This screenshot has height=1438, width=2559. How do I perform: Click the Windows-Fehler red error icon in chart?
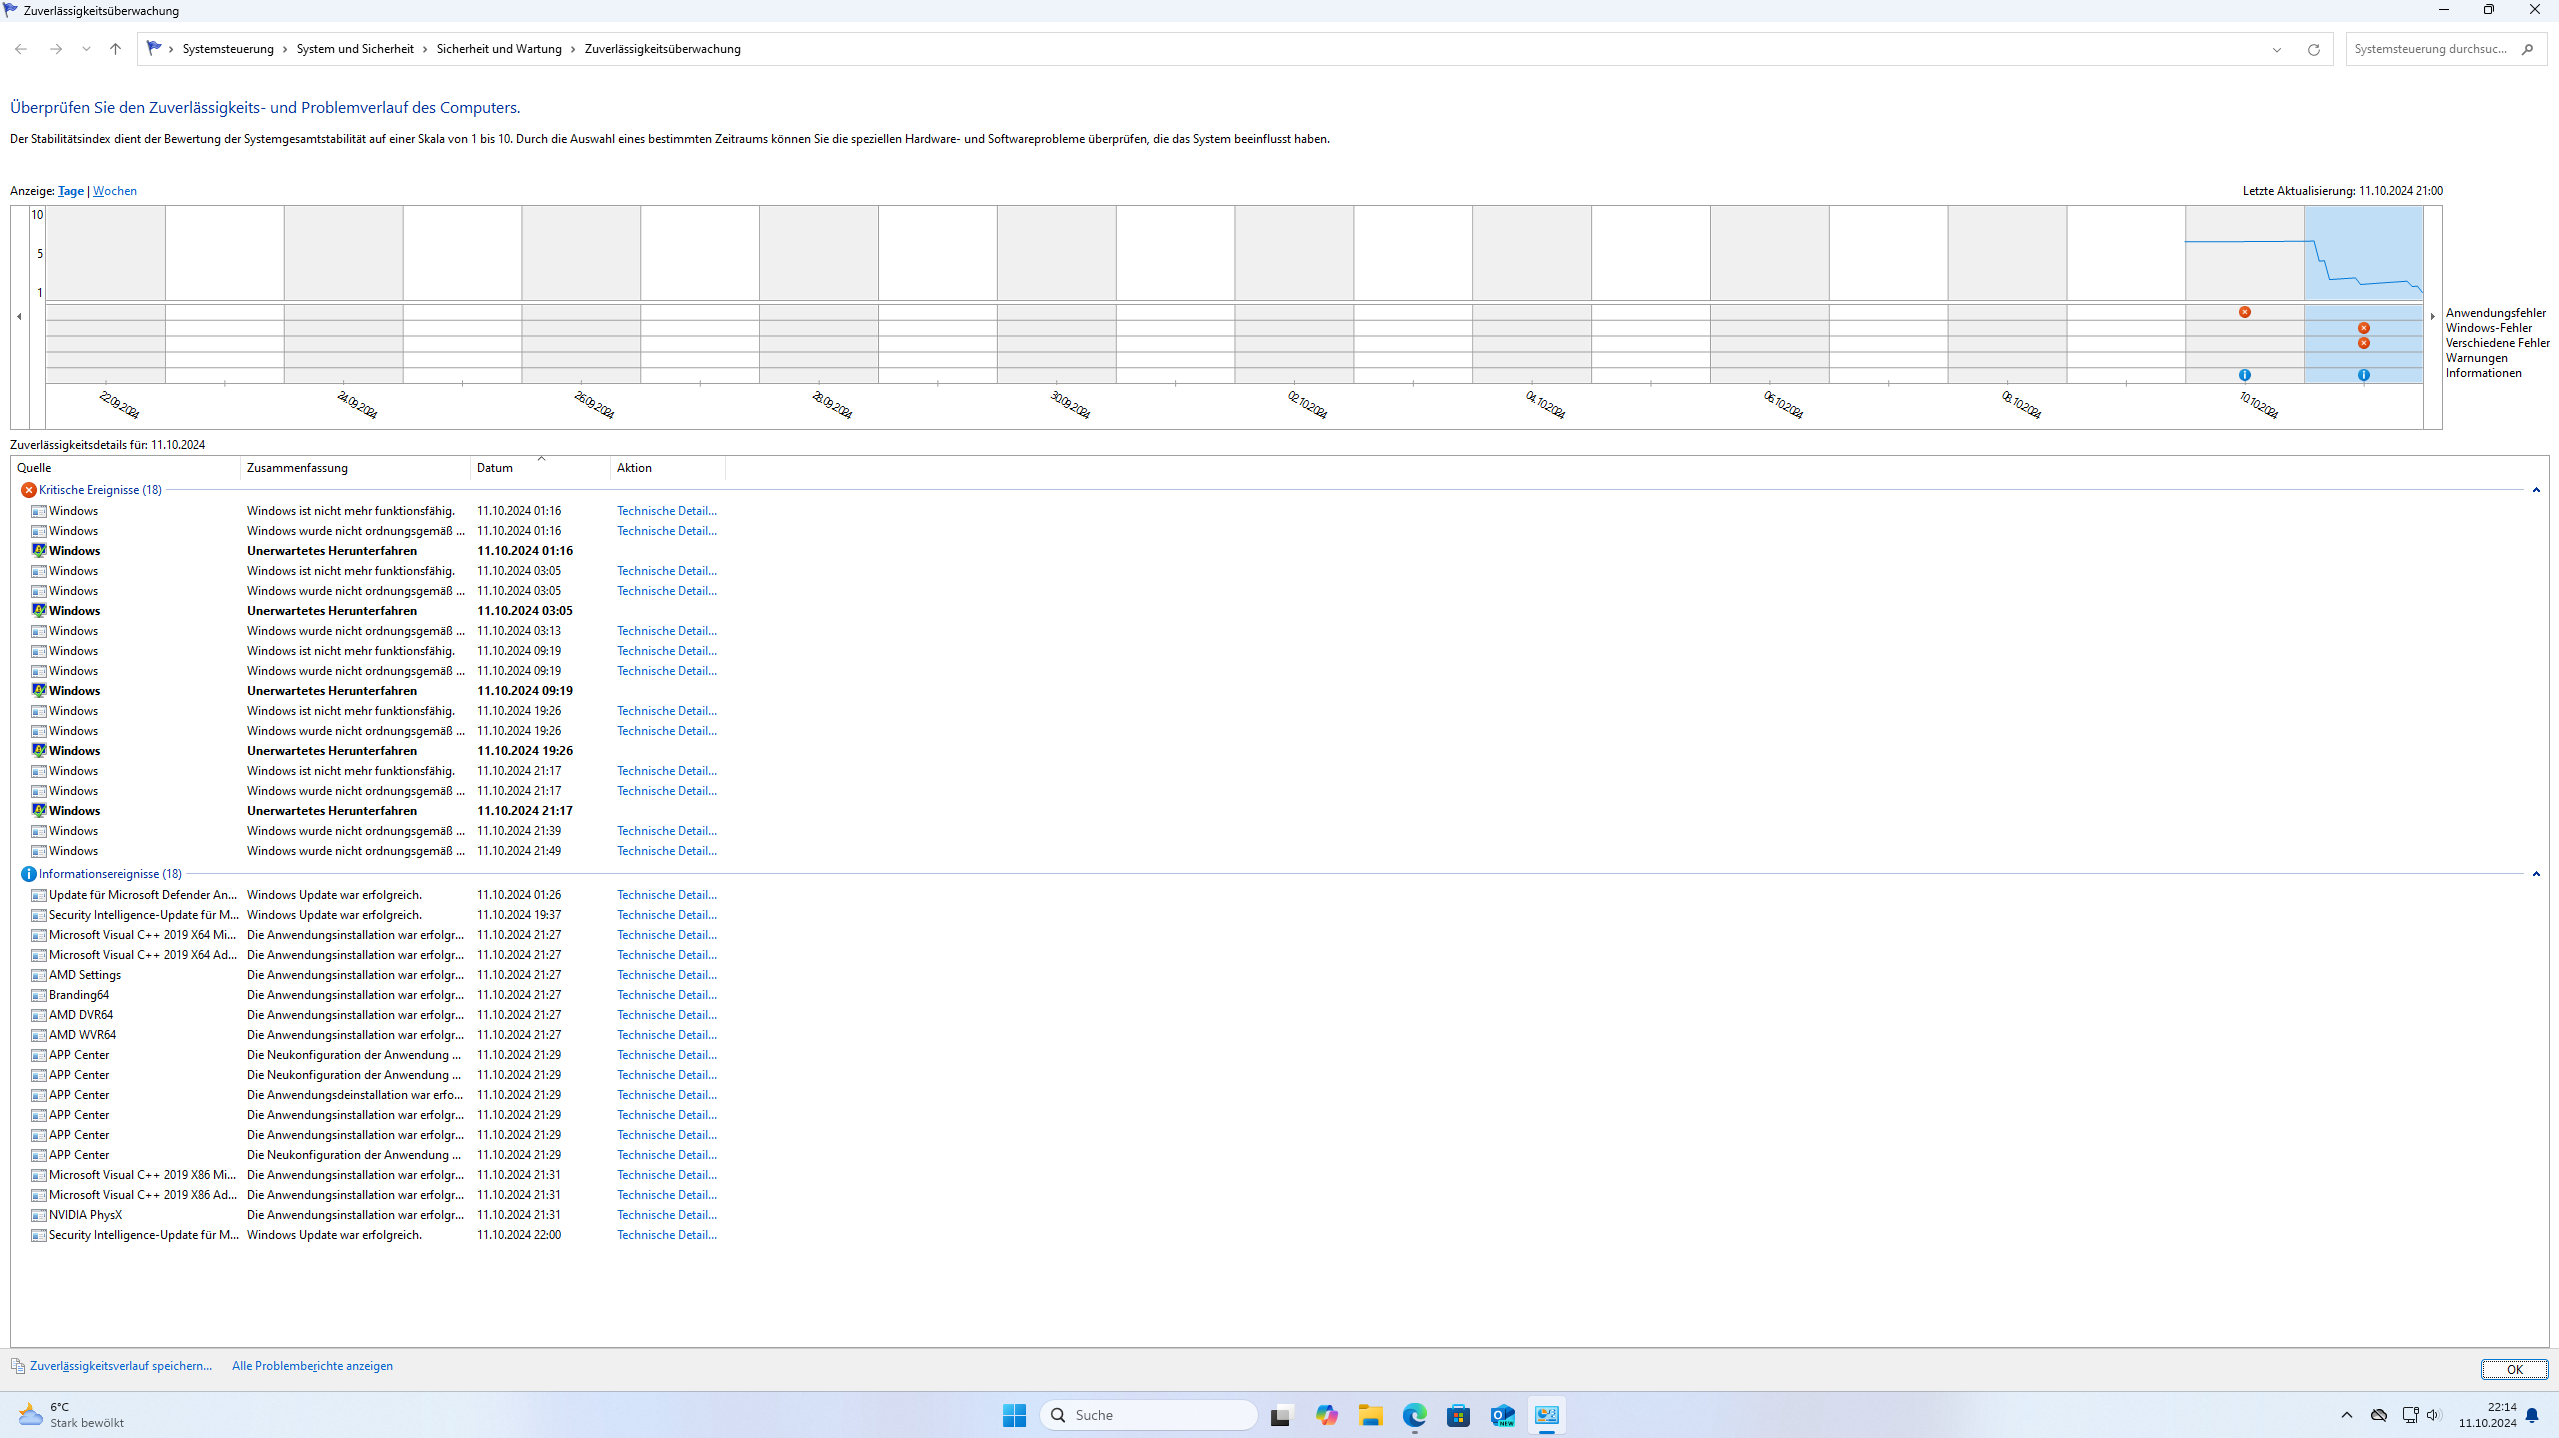click(x=2363, y=328)
